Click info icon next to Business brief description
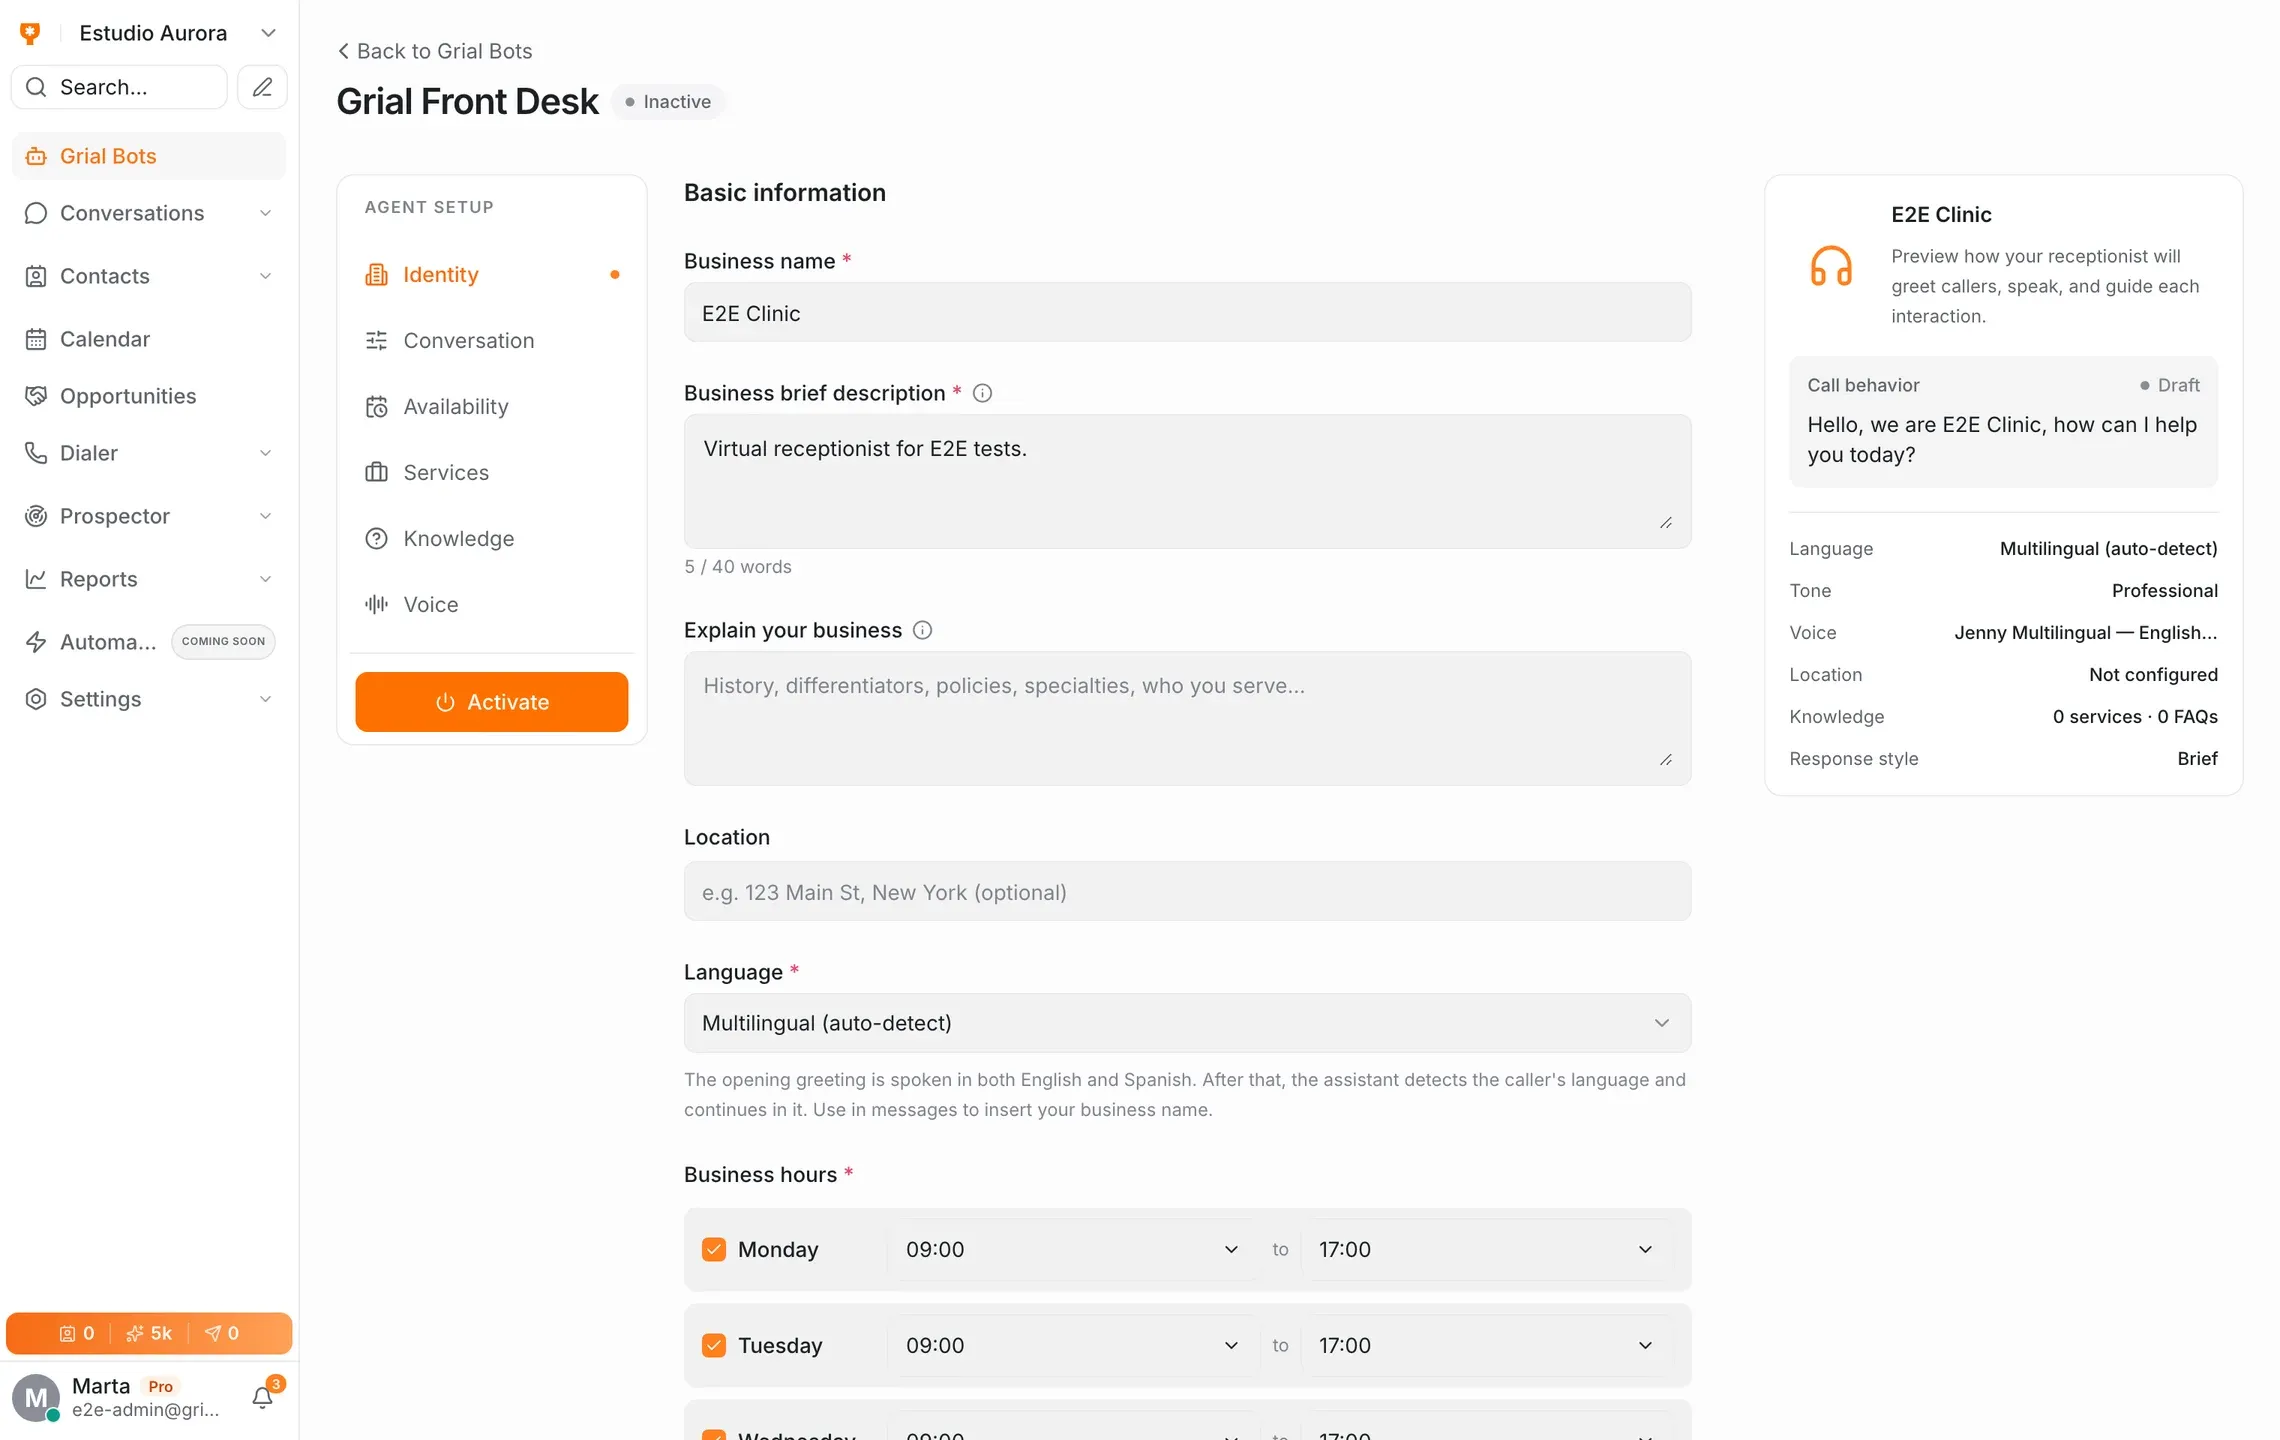2280x1440 pixels. pos(982,393)
